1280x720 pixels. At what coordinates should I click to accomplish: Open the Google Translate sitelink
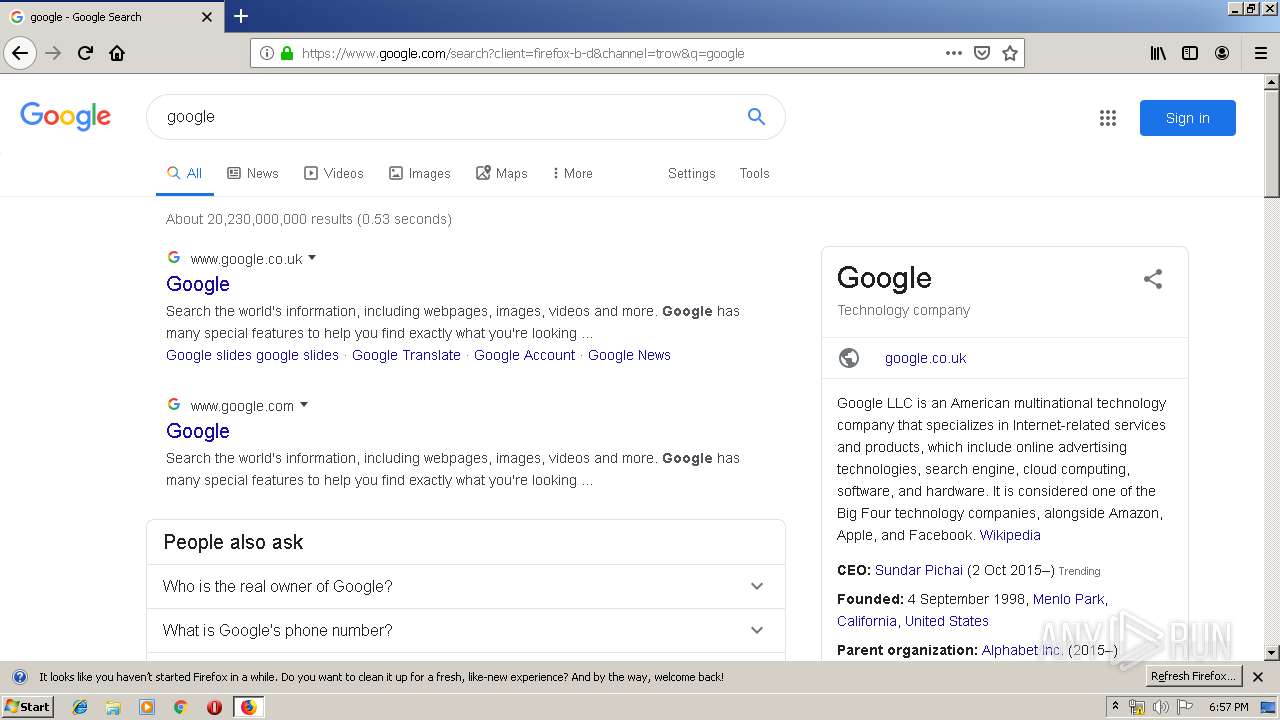pyautogui.click(x=406, y=355)
